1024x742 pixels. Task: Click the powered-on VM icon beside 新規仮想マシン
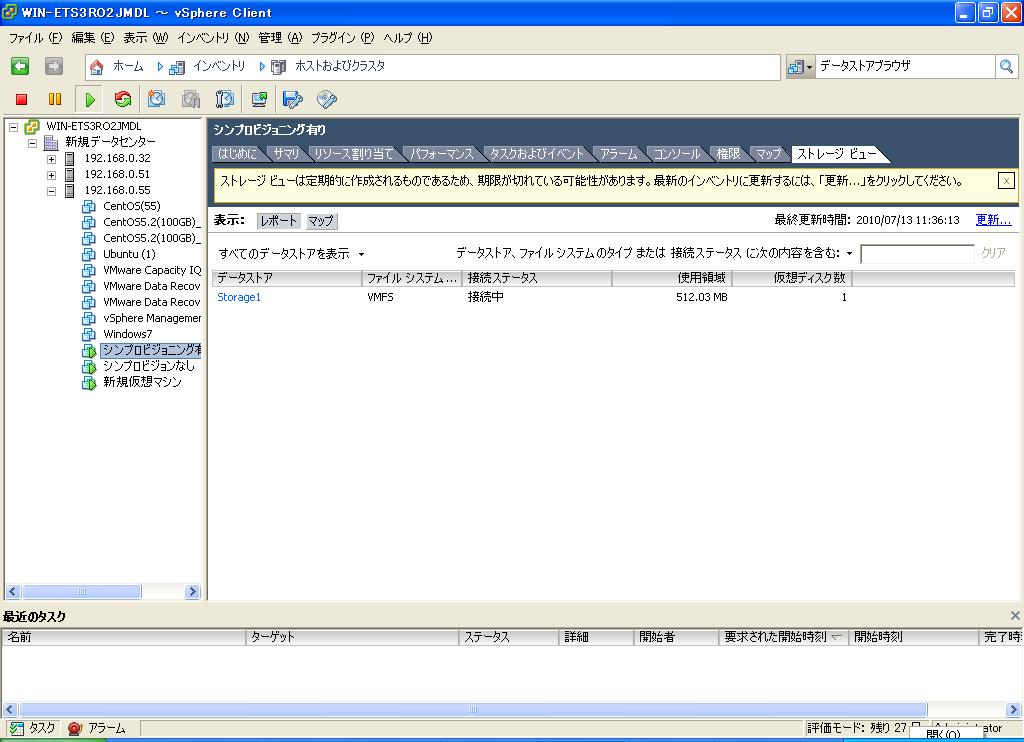89,383
